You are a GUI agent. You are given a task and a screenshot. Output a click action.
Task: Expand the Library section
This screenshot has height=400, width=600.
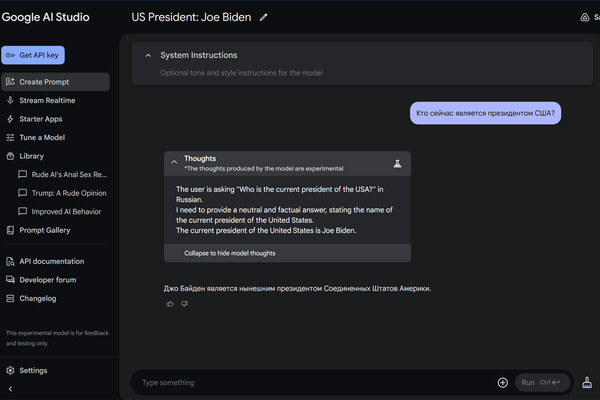[10, 156]
